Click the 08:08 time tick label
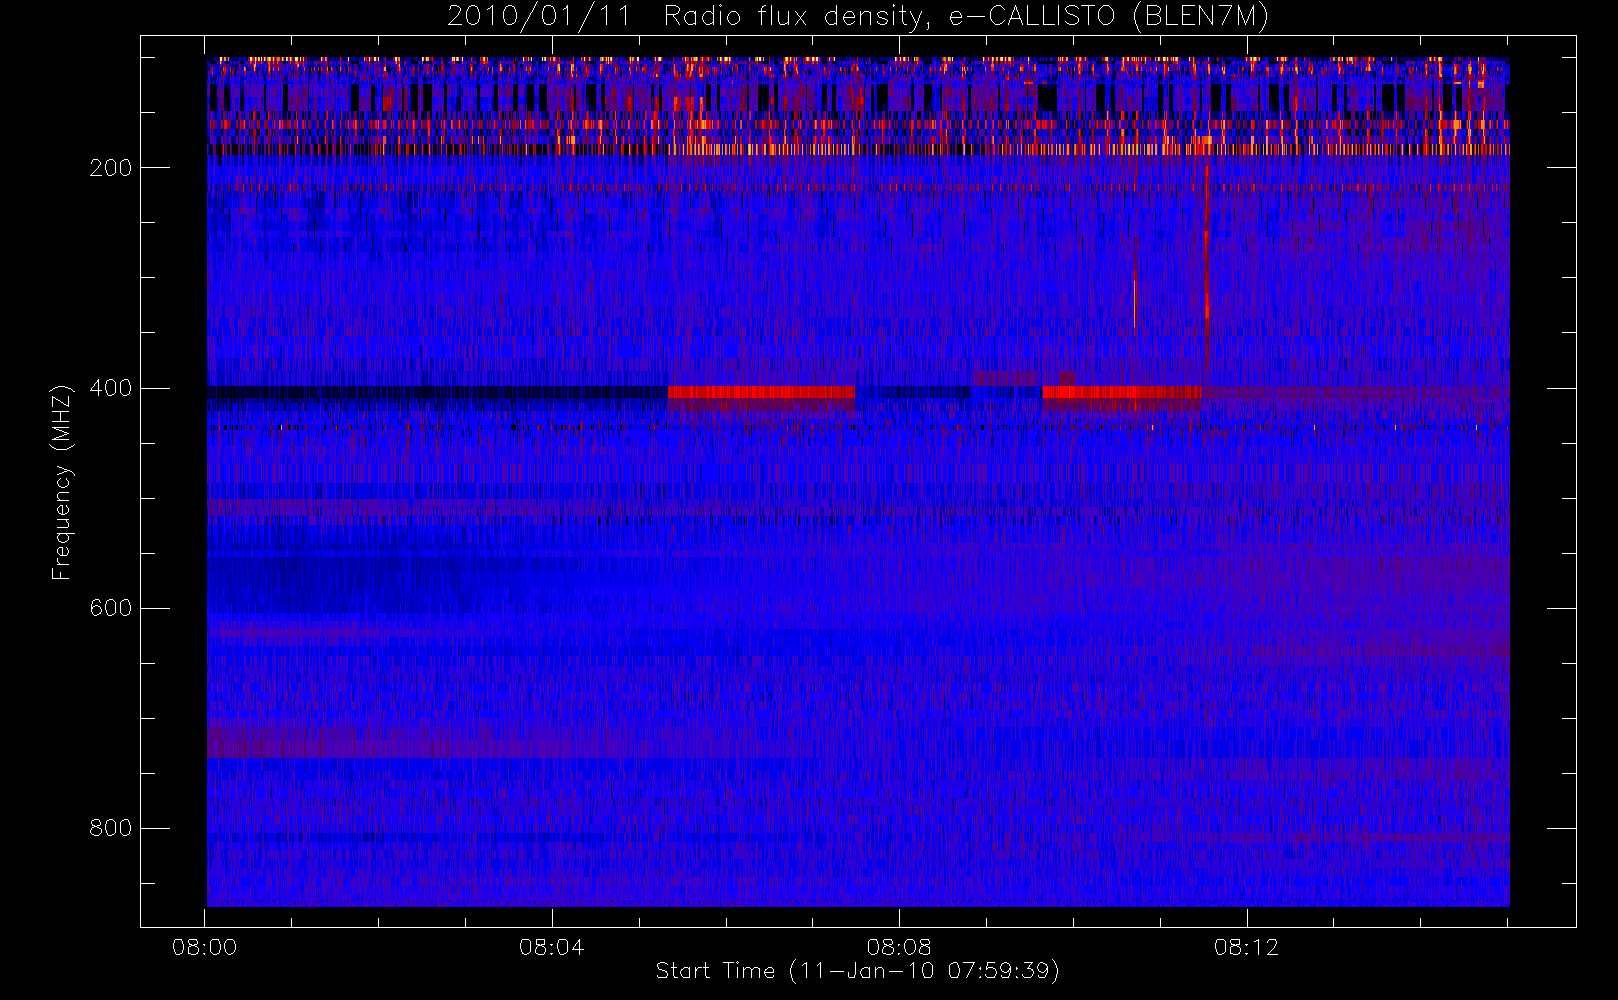1618x1000 pixels. pyautogui.click(x=899, y=947)
